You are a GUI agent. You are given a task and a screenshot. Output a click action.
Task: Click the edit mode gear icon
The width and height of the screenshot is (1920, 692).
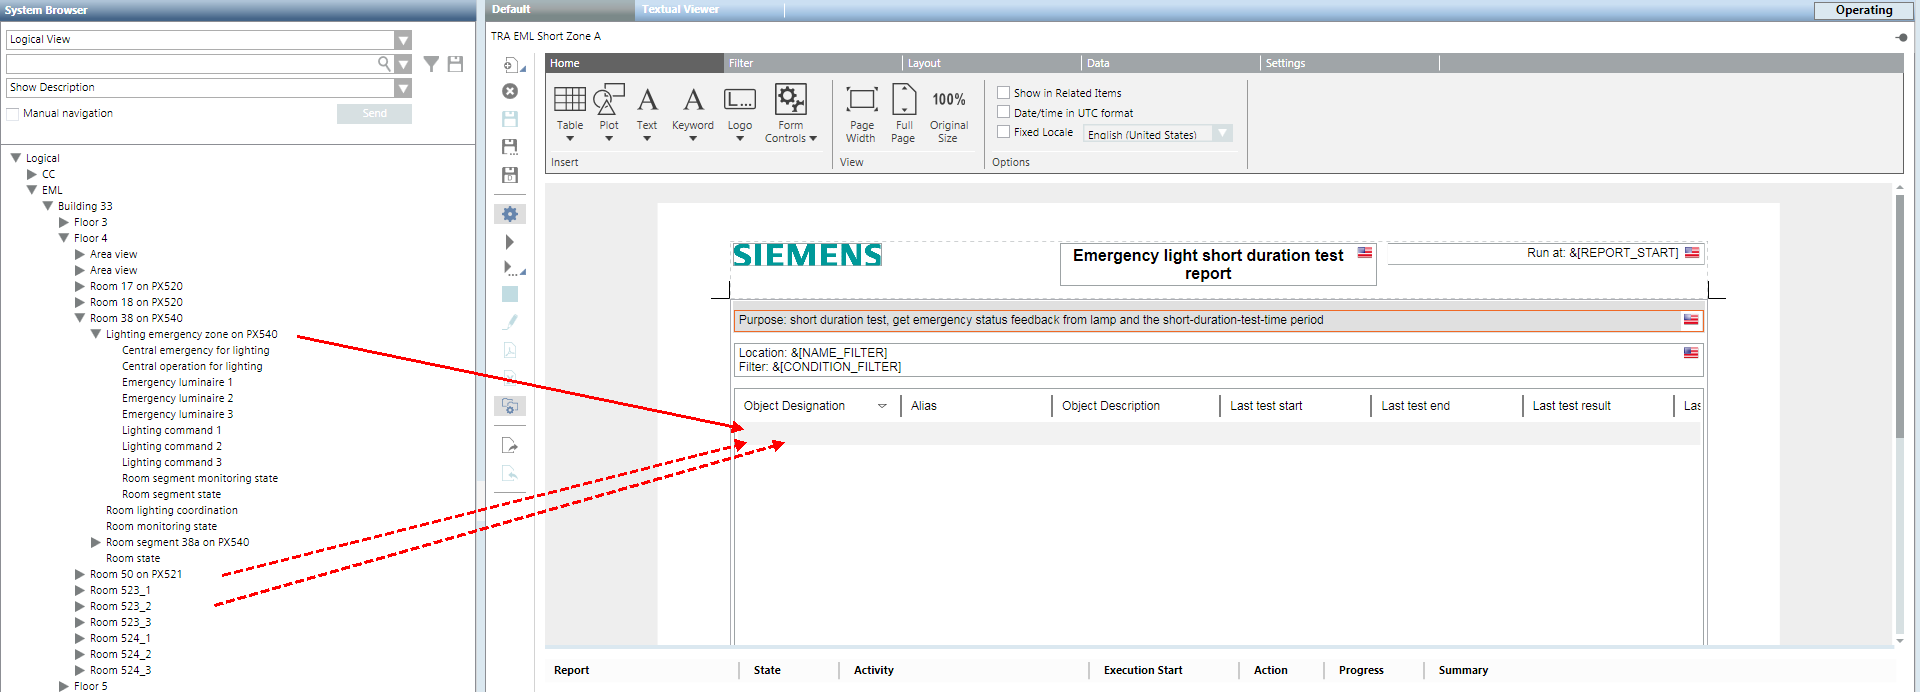(510, 214)
